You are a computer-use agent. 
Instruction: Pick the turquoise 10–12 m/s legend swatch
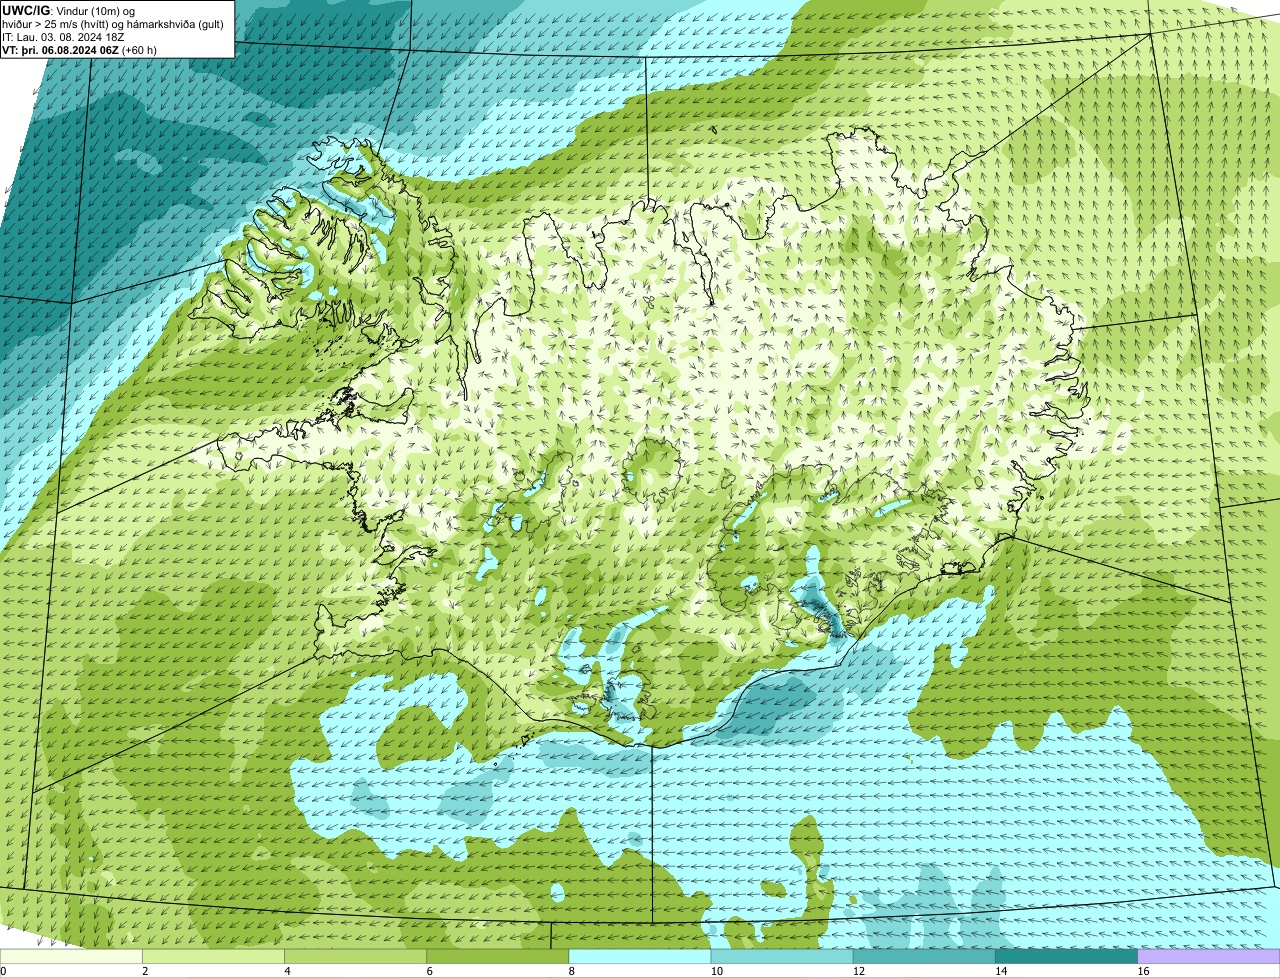(783, 956)
